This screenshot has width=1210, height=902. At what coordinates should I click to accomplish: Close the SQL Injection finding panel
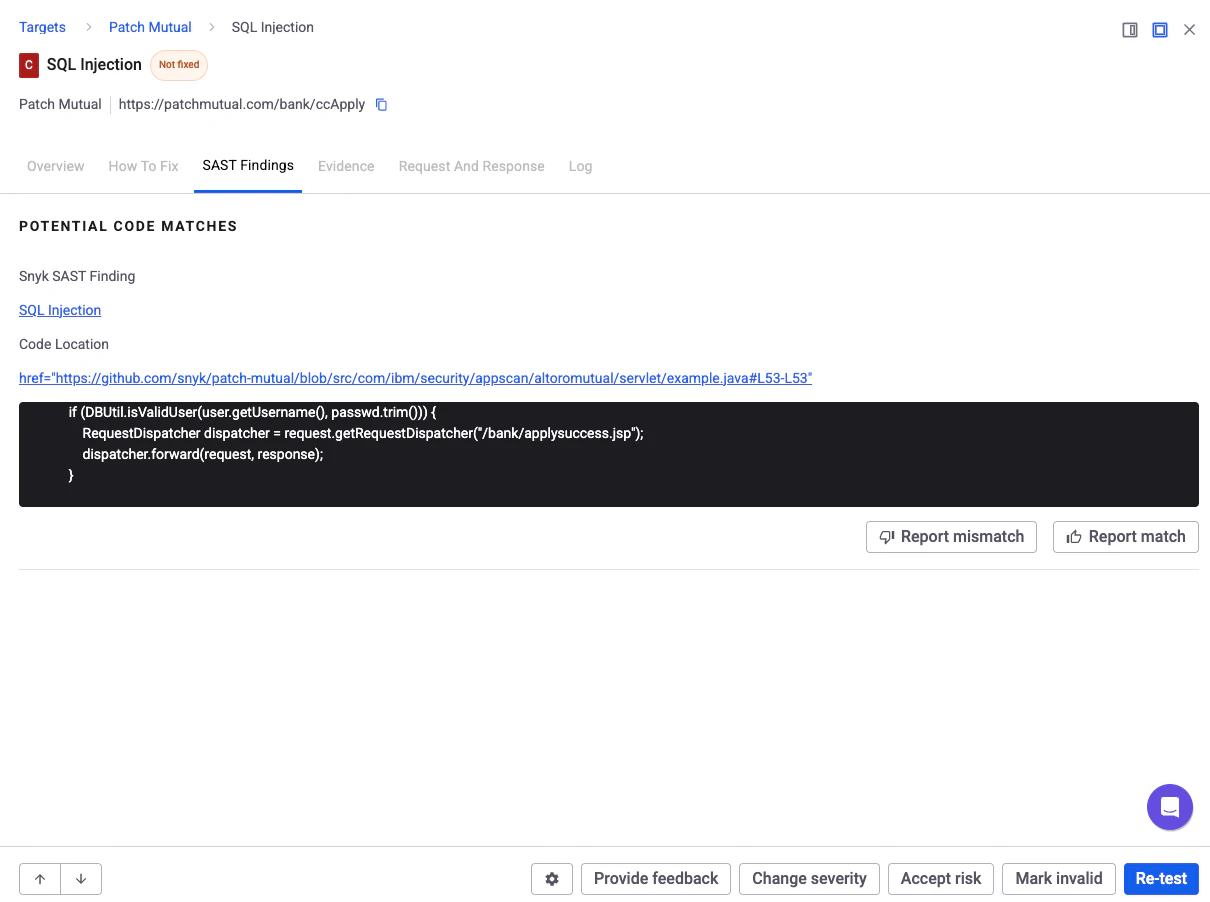click(x=1190, y=30)
